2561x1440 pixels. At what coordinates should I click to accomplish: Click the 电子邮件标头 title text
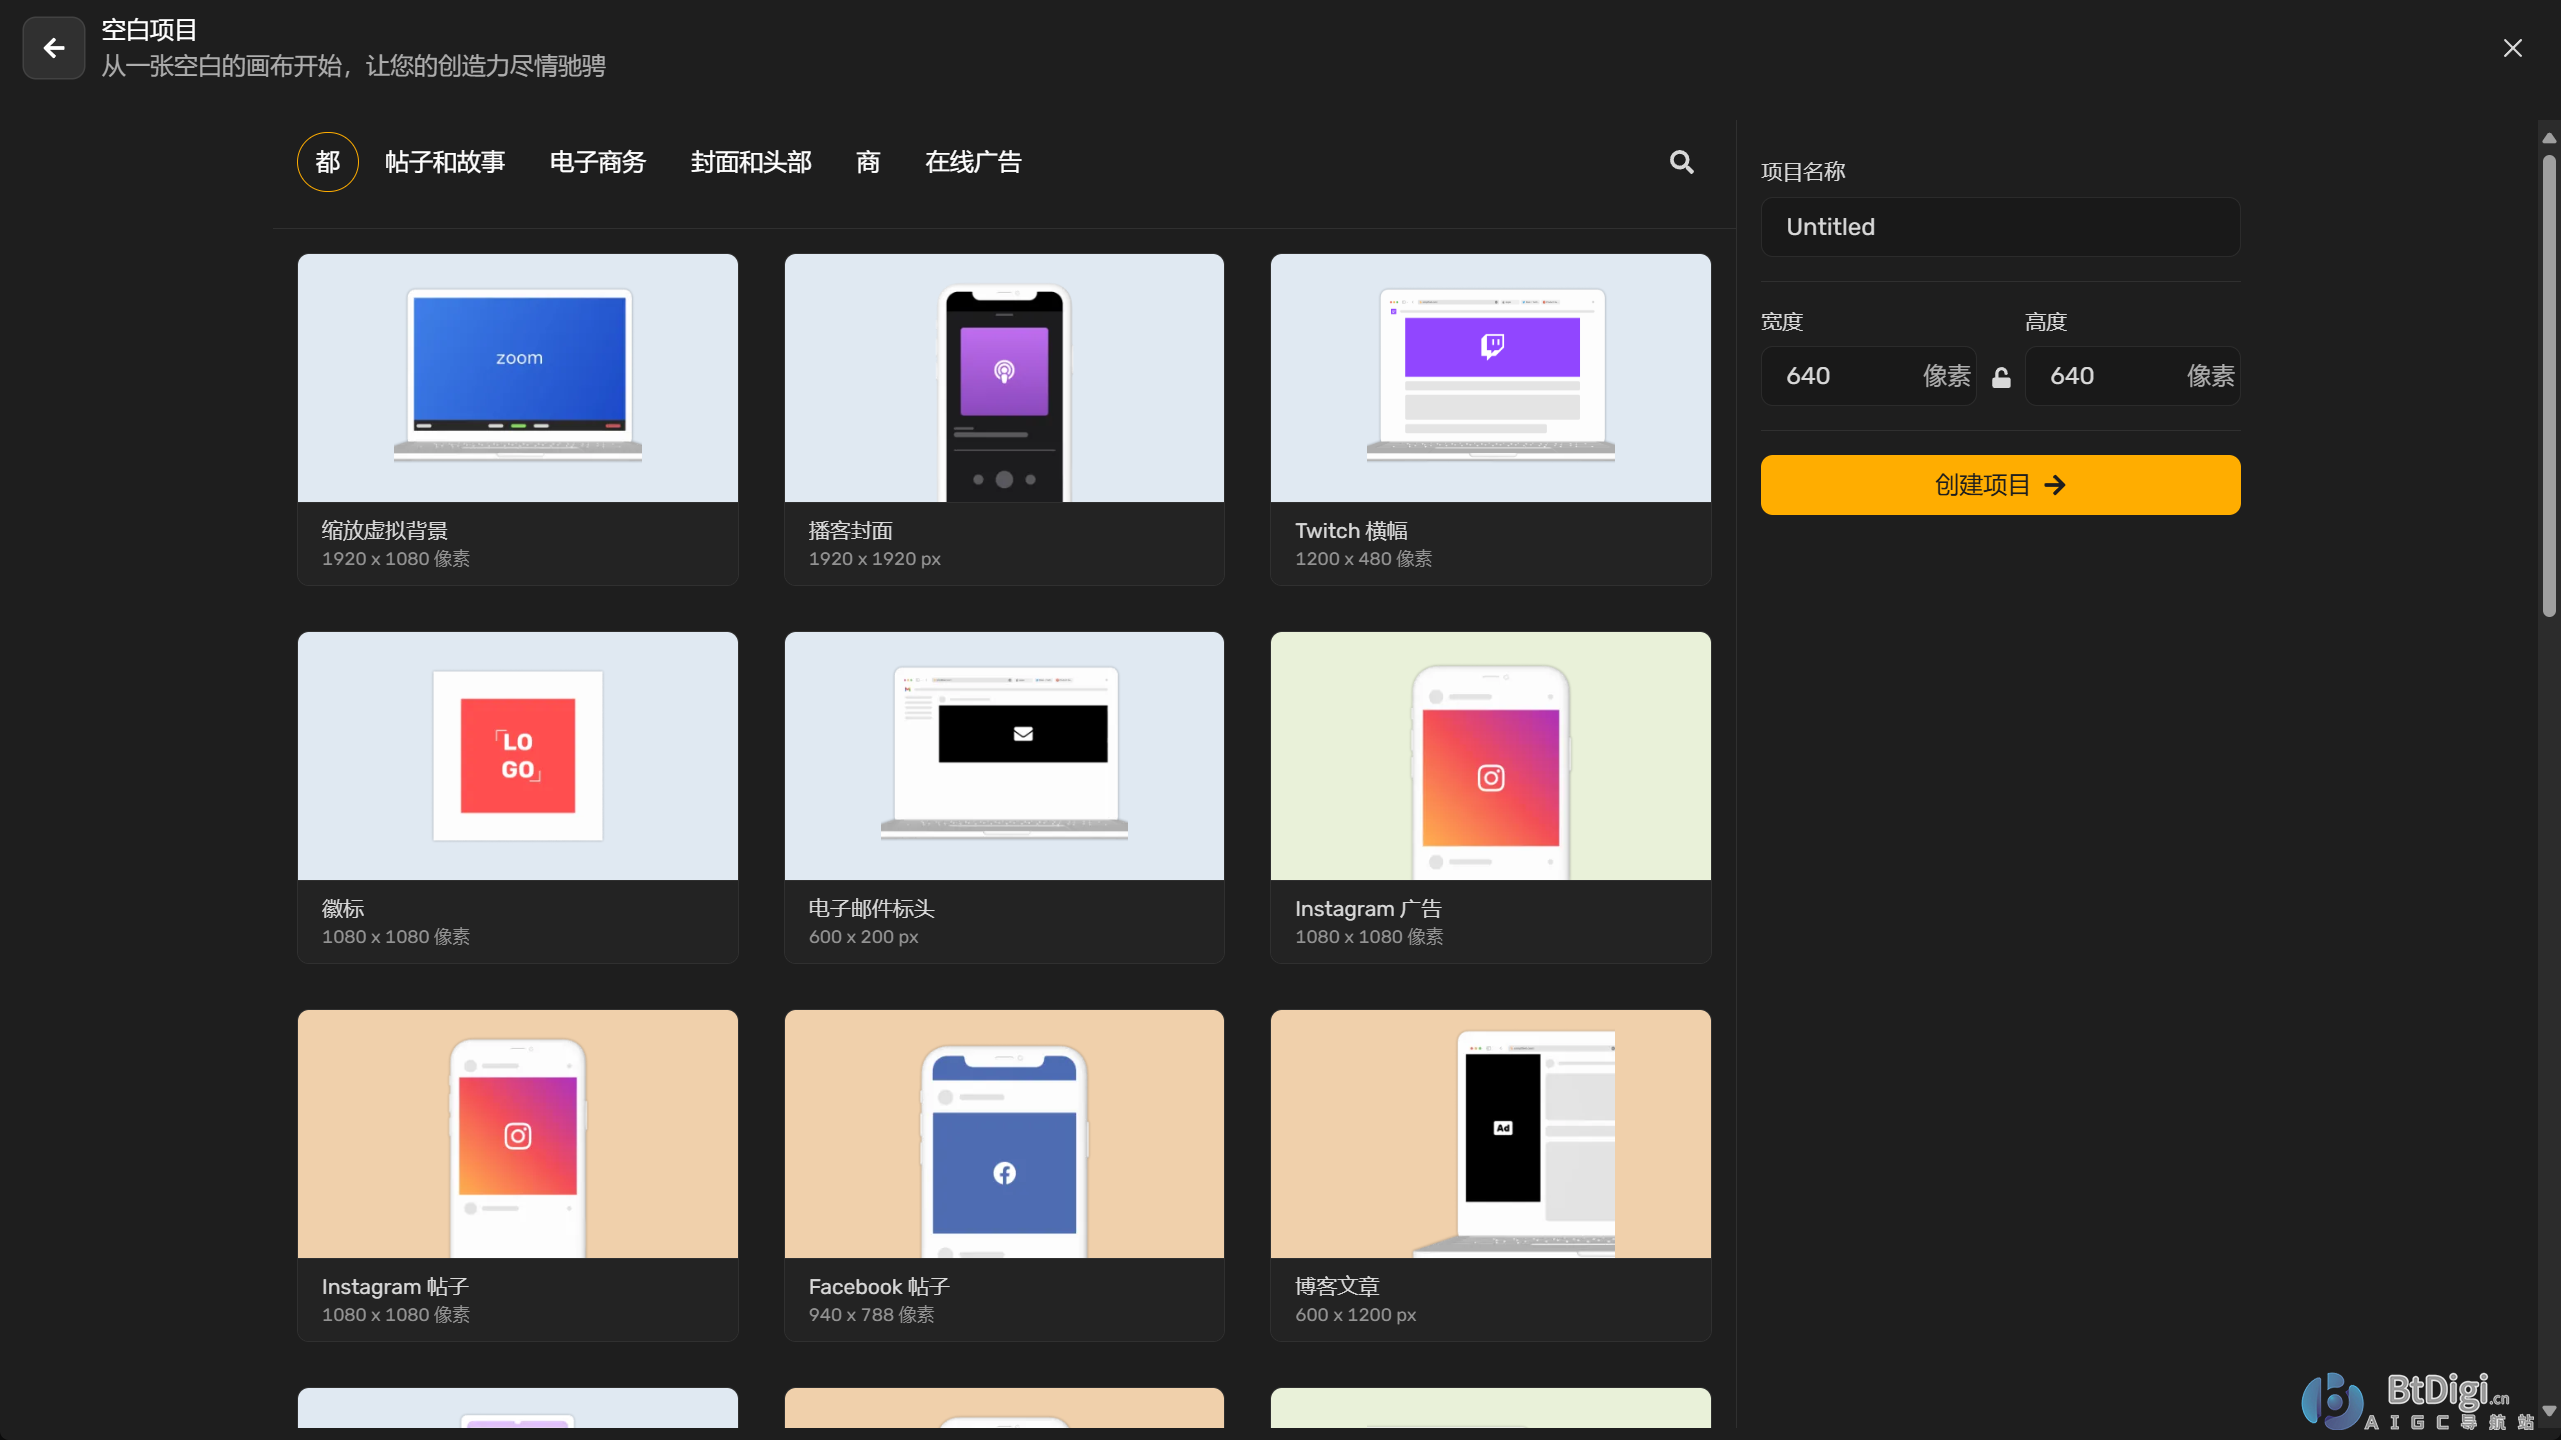(872, 909)
